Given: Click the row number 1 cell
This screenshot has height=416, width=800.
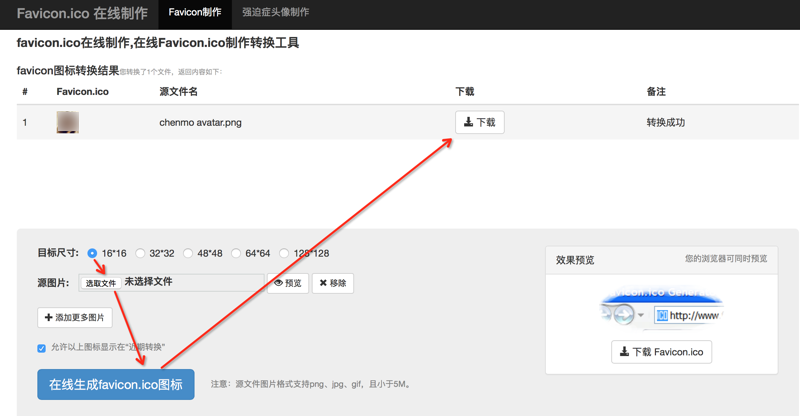Looking at the screenshot, I should click(x=25, y=123).
